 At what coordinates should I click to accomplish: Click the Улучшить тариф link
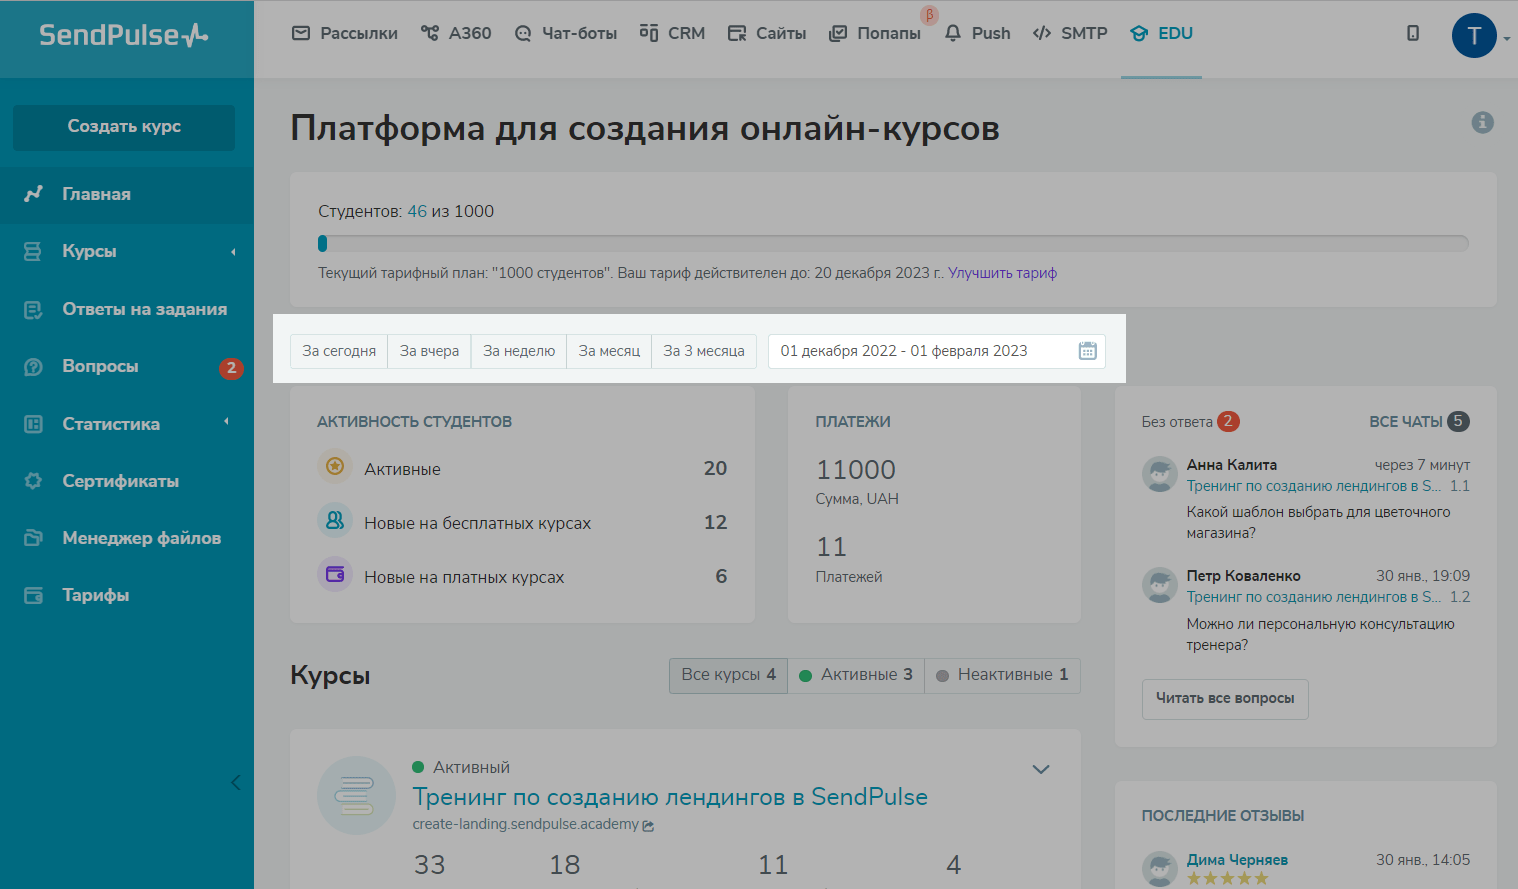(1002, 273)
